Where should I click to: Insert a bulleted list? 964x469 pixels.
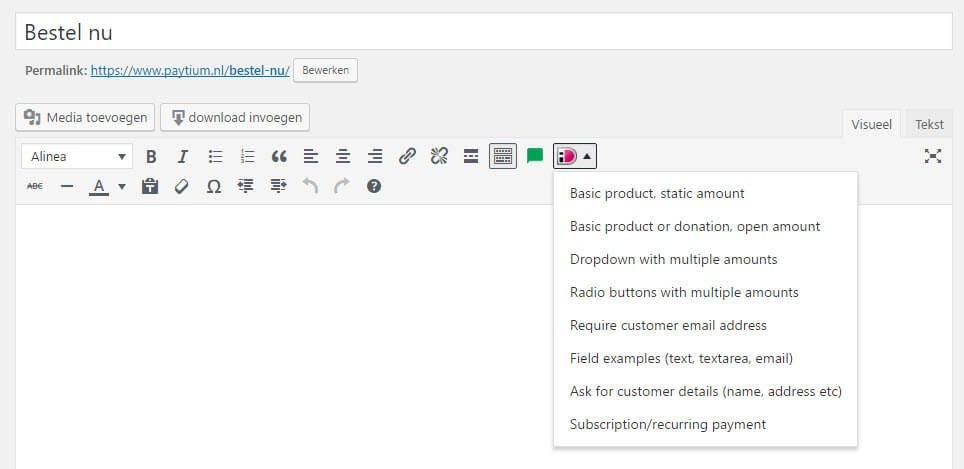[215, 156]
